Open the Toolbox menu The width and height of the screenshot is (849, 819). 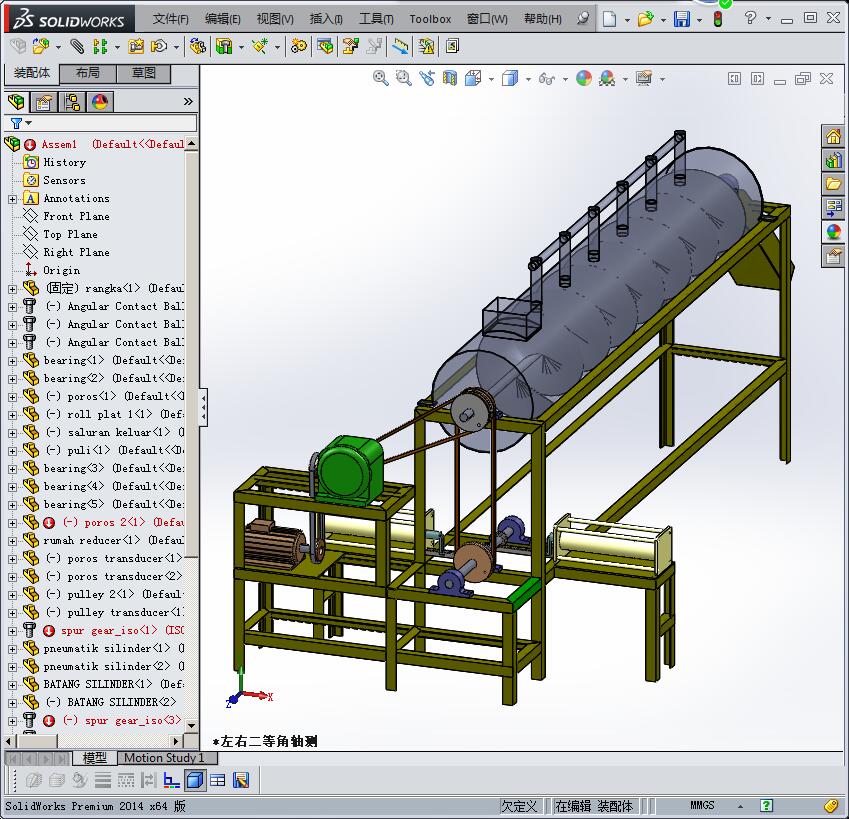click(430, 19)
